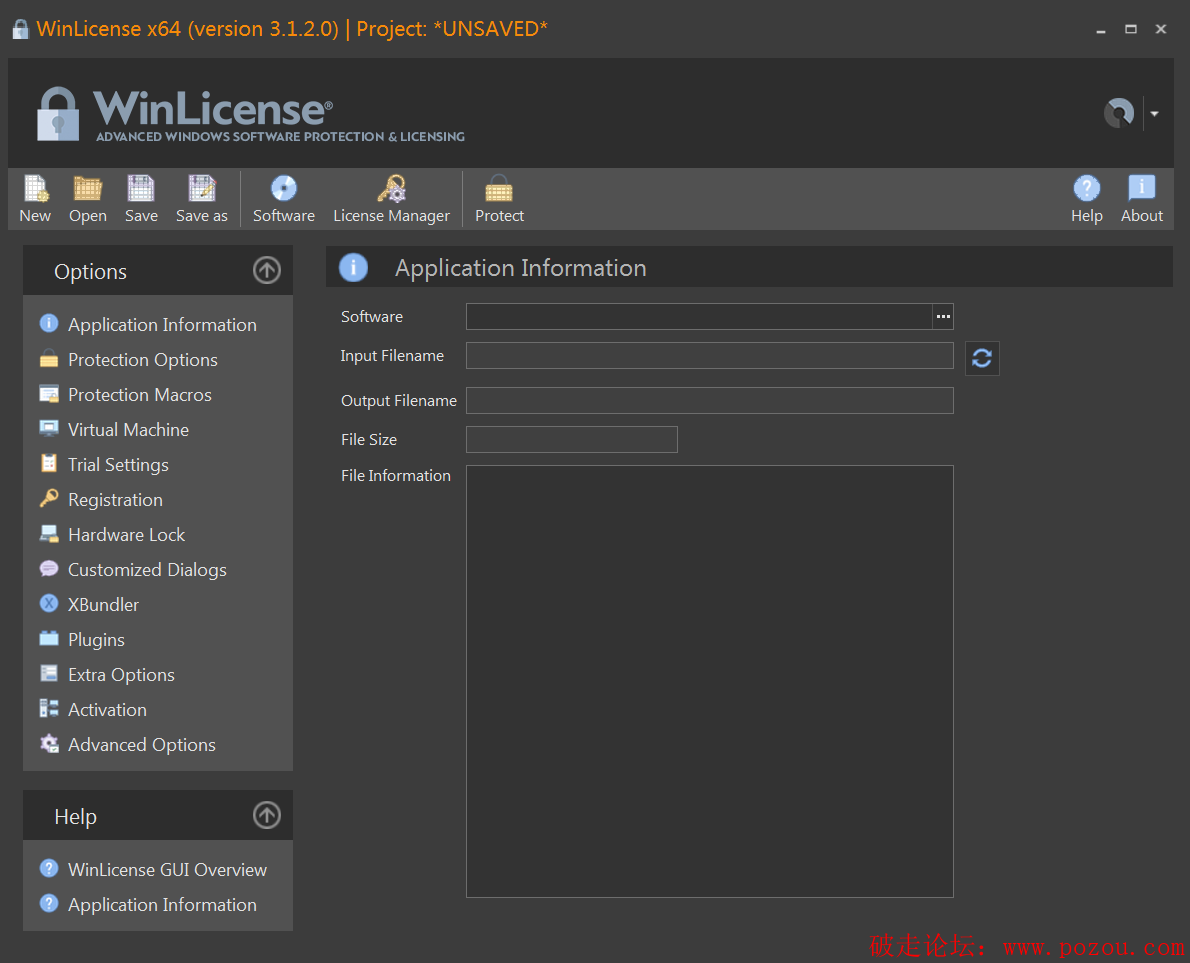This screenshot has width=1190, height=963.
Task: Click the Advanced Options gear icon
Action: click(49, 743)
